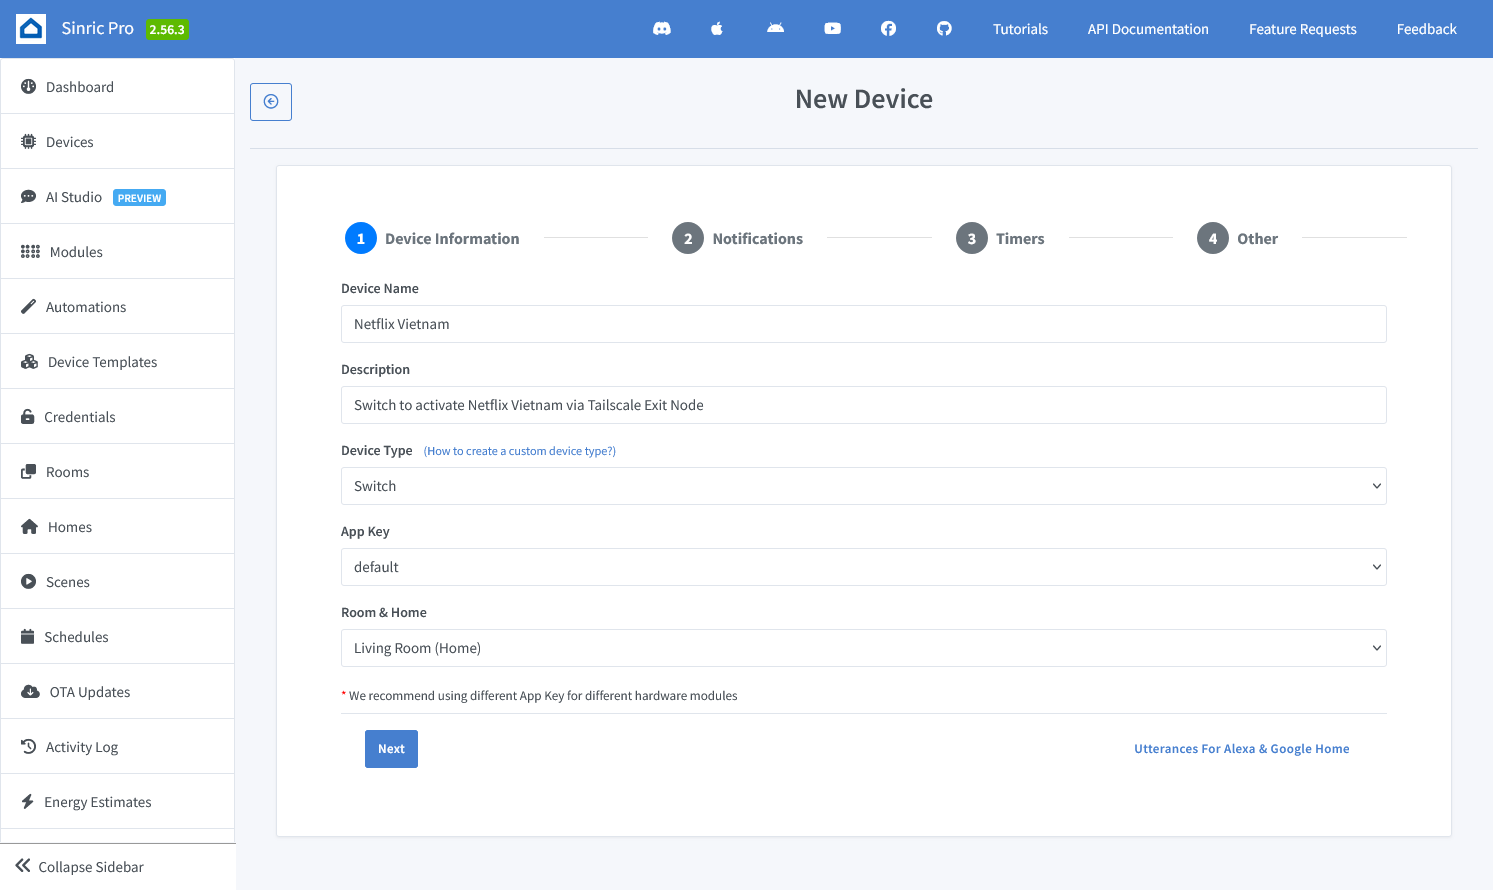This screenshot has width=1493, height=890.
Task: Click the Sinric Pro home logo
Action: [31, 29]
